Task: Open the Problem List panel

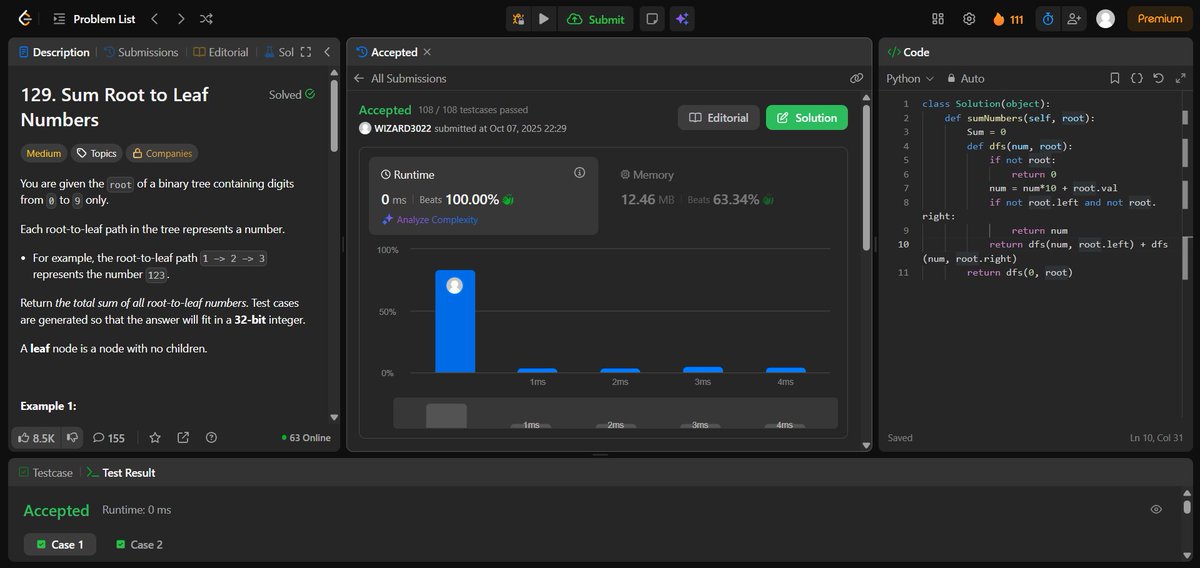Action: click(x=94, y=18)
